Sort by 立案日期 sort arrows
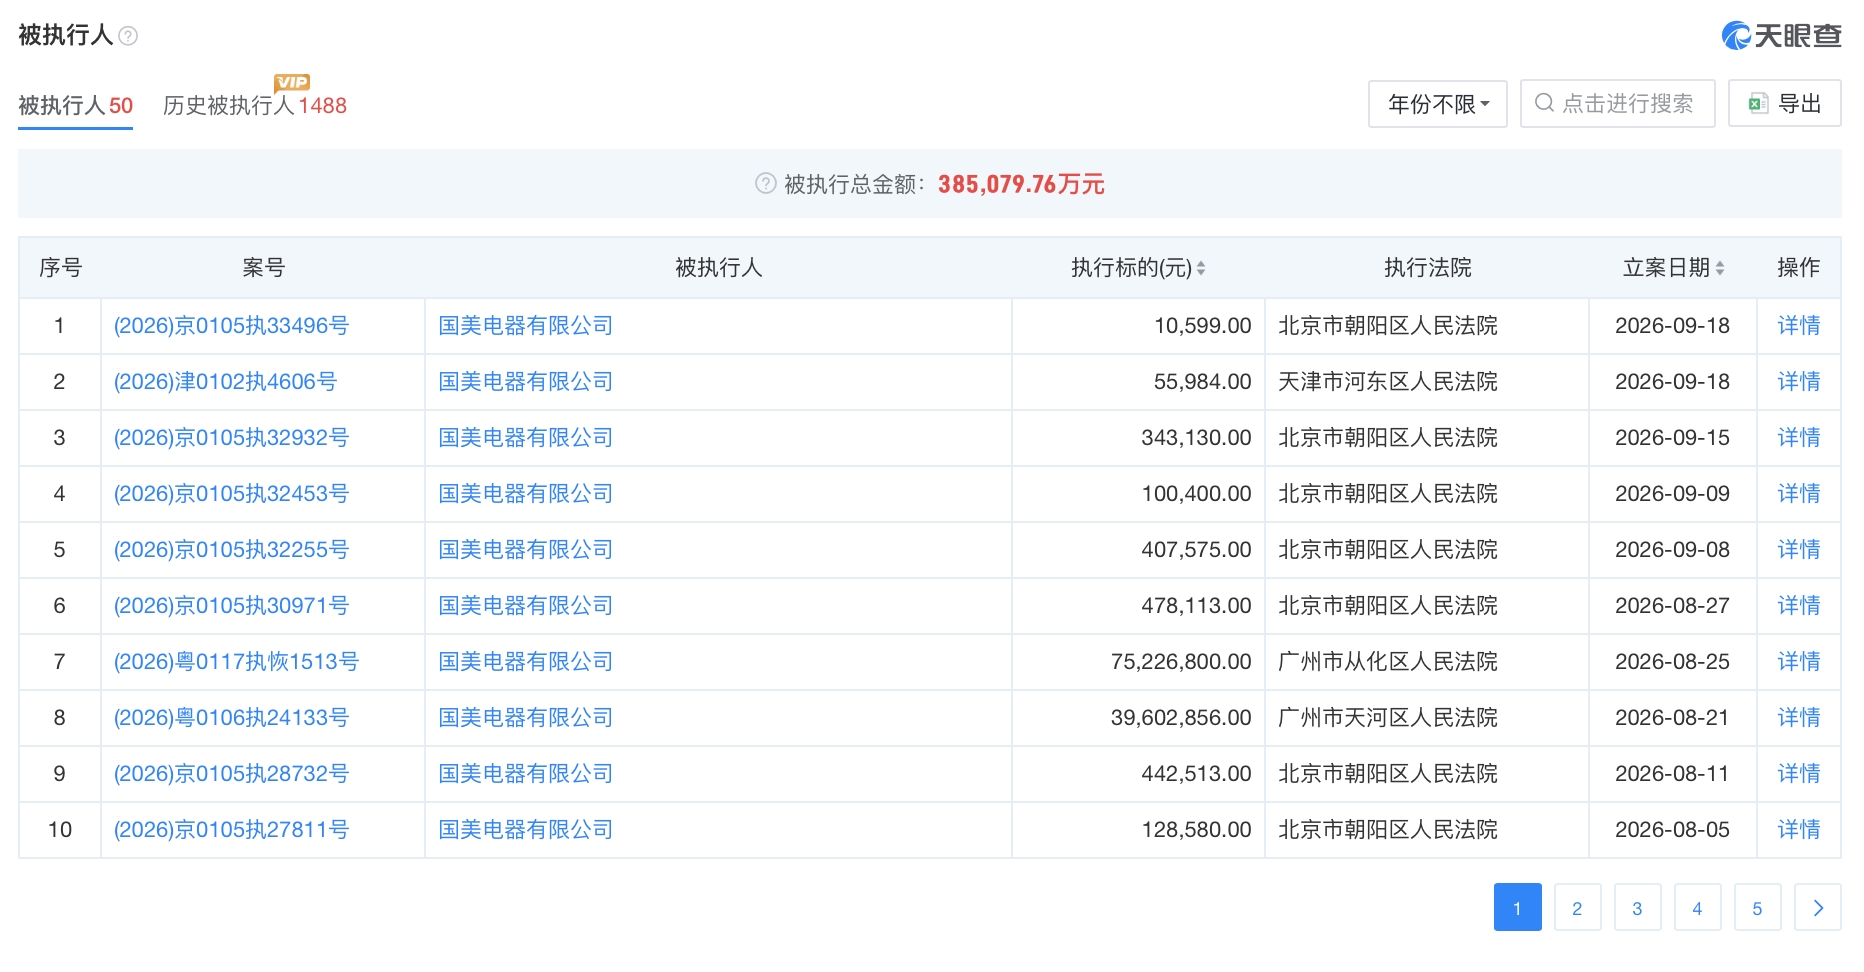This screenshot has width=1864, height=972. click(1720, 268)
